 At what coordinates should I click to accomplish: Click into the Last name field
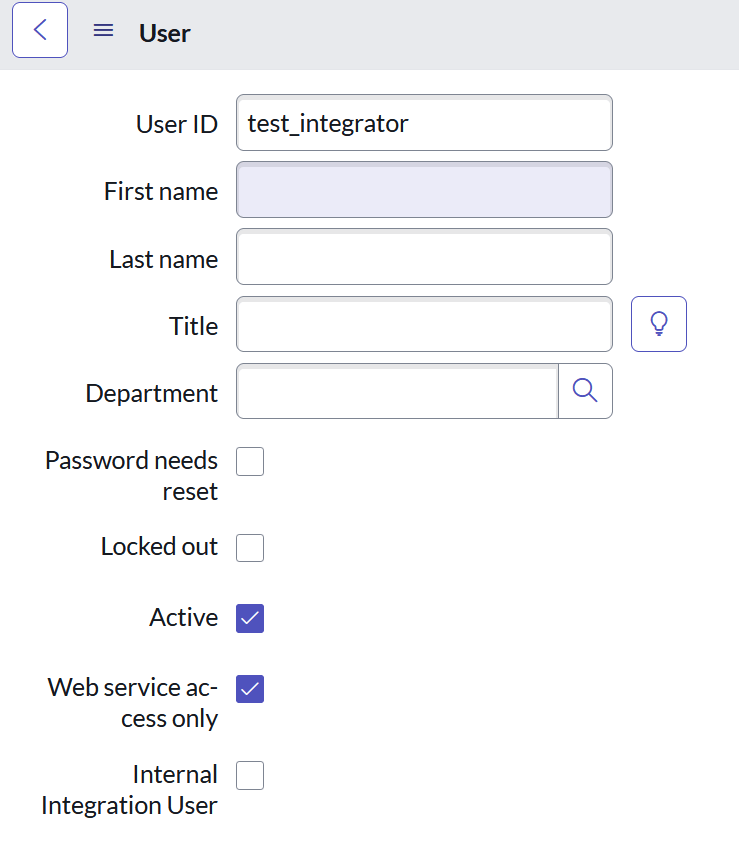point(424,258)
